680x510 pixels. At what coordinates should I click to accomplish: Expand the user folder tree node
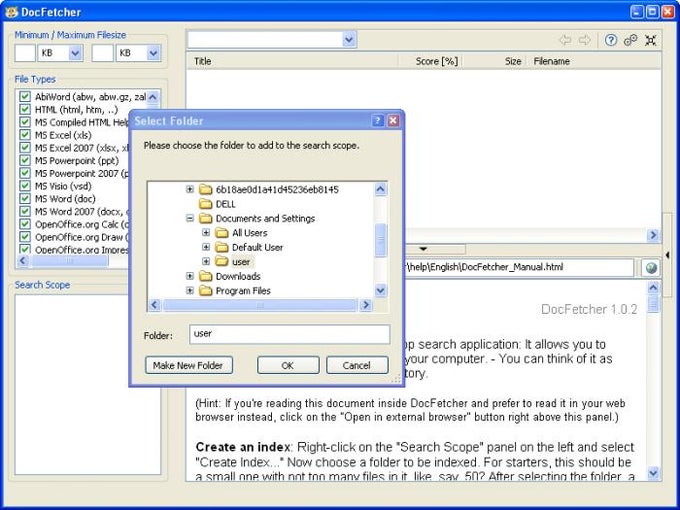(x=206, y=262)
